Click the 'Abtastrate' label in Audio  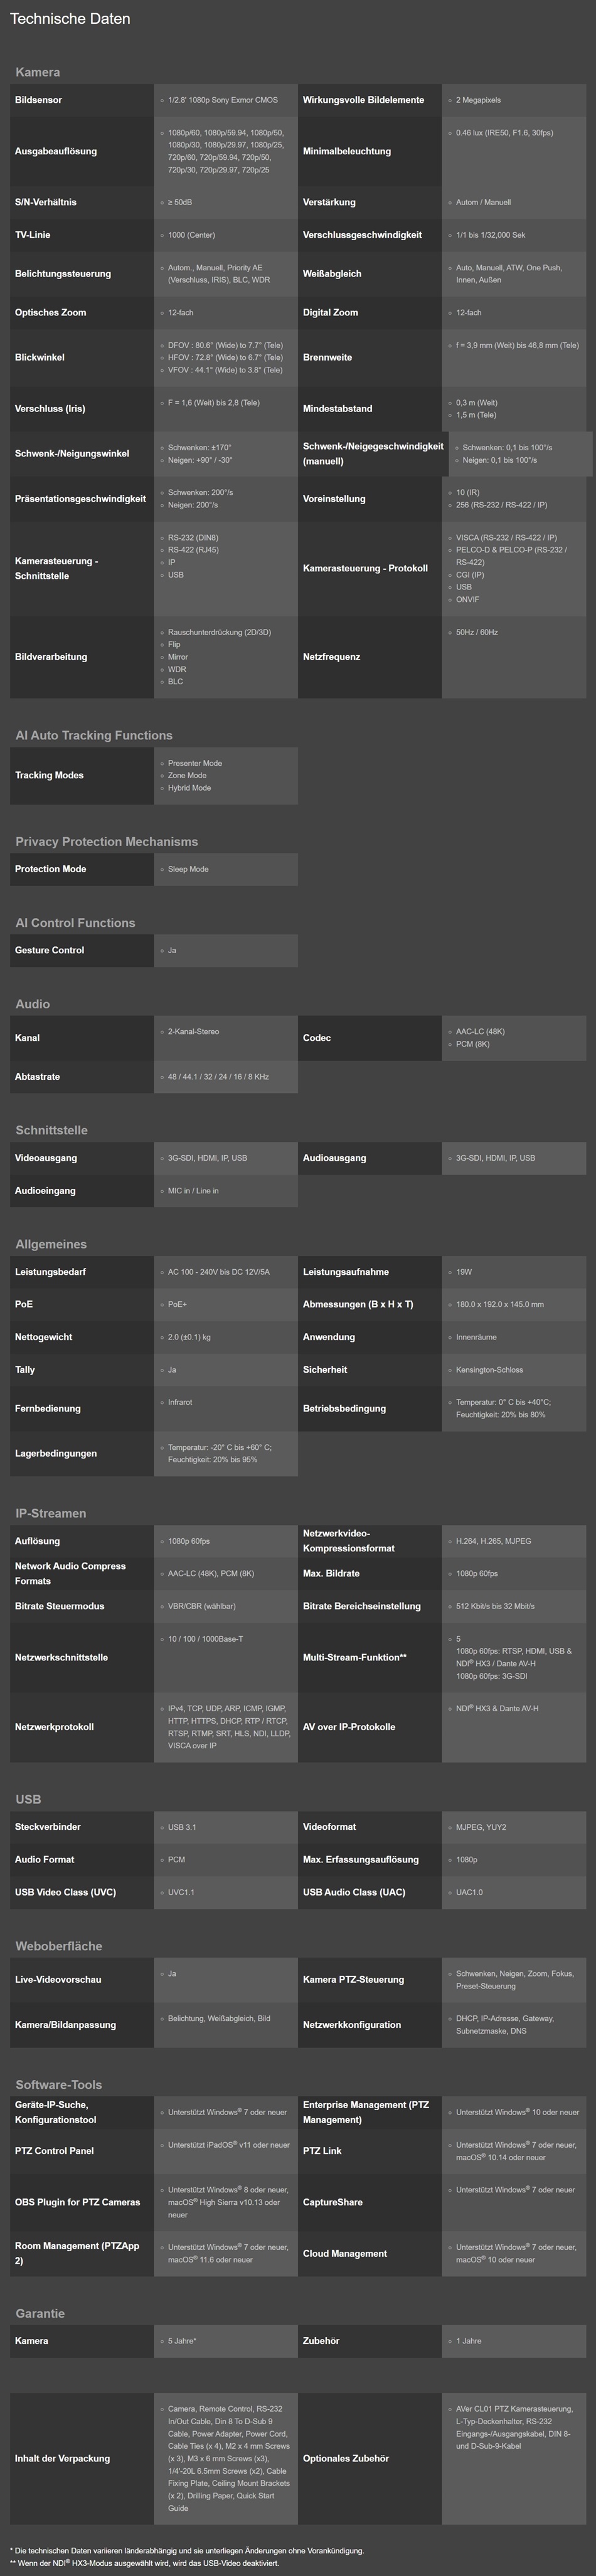pos(37,1077)
